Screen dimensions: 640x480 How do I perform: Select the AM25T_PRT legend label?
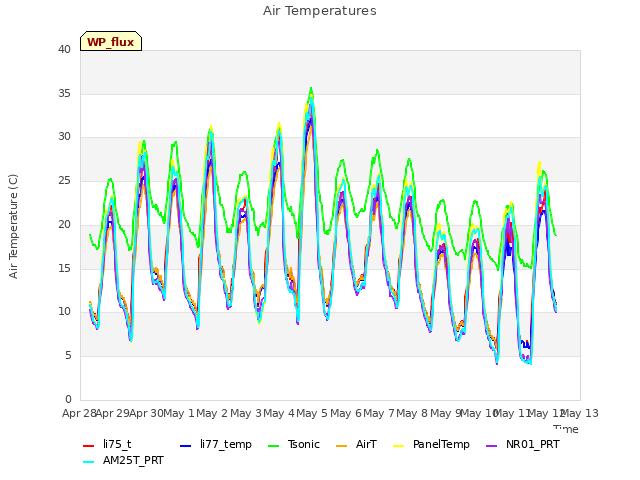click(x=133, y=460)
